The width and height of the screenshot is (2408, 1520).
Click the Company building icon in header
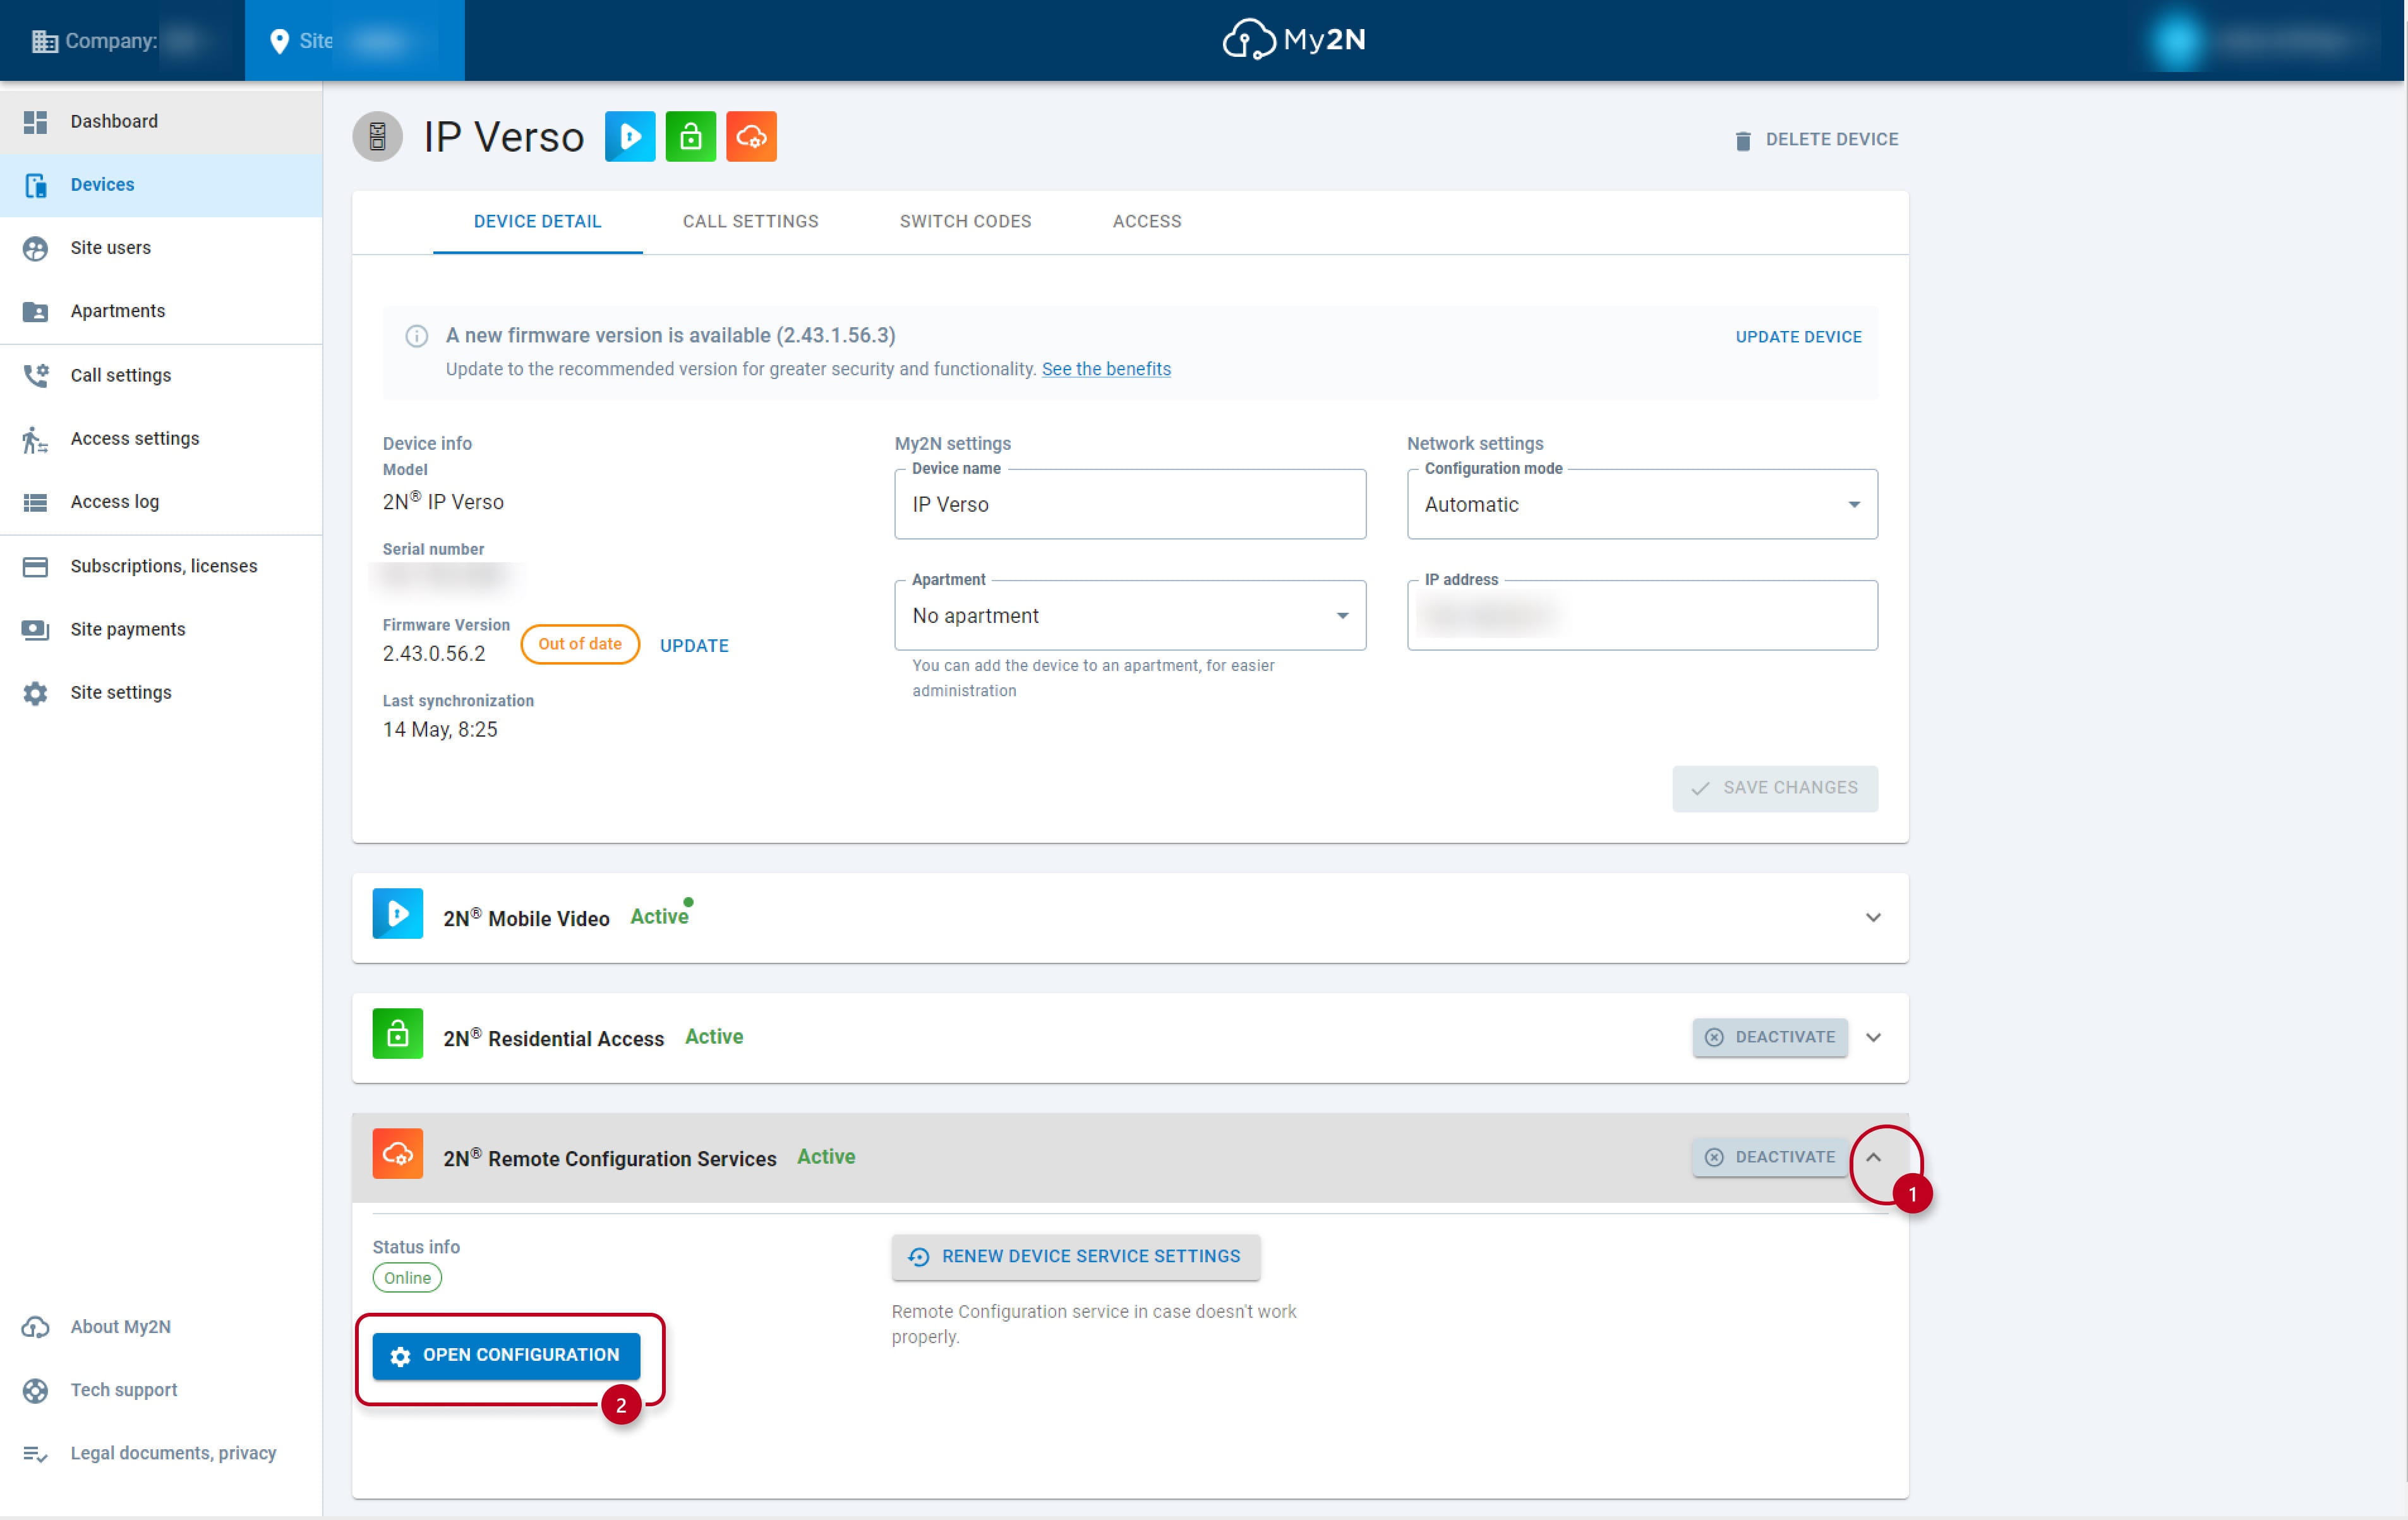pyautogui.click(x=44, y=41)
